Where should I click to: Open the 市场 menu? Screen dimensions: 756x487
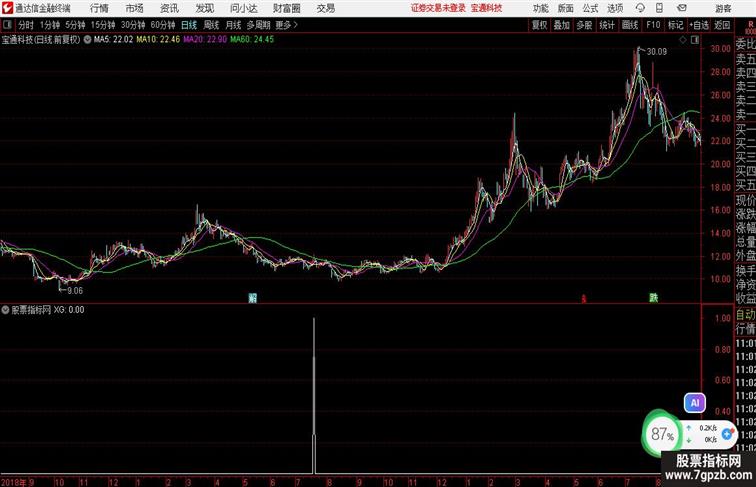point(134,8)
